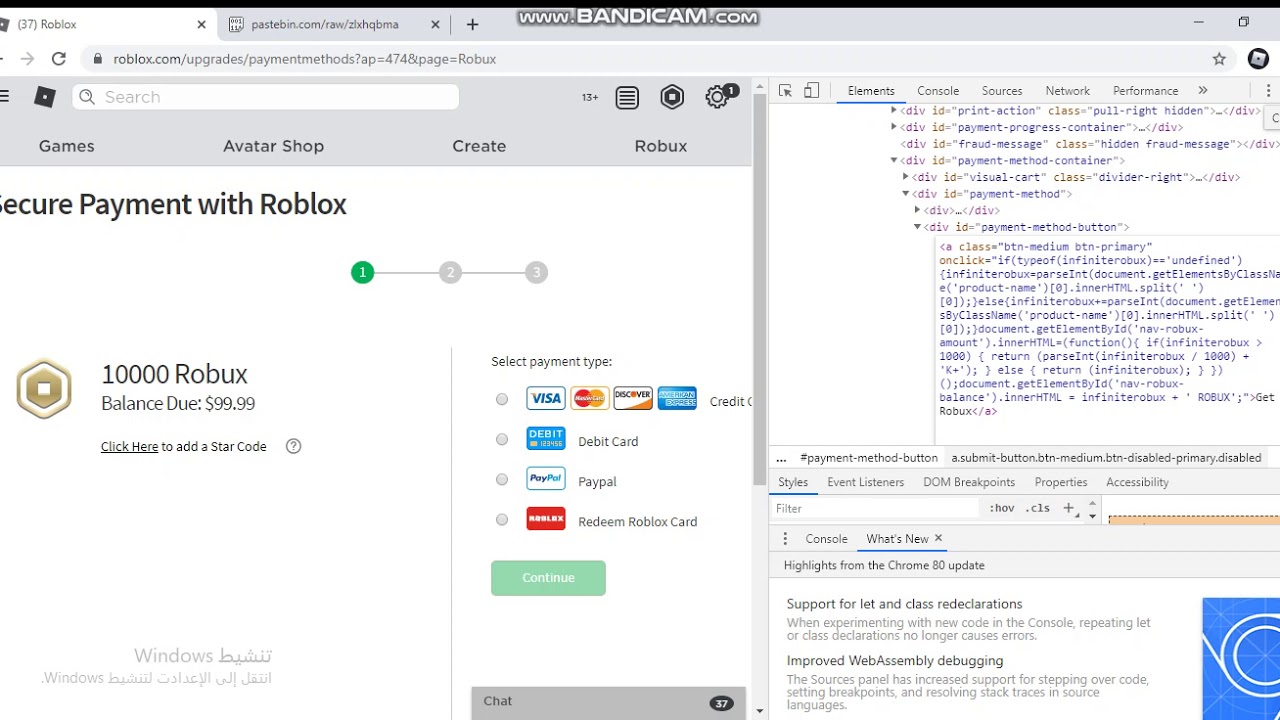Click the PayPal logo icon
The height and width of the screenshot is (720, 1280).
point(546,479)
